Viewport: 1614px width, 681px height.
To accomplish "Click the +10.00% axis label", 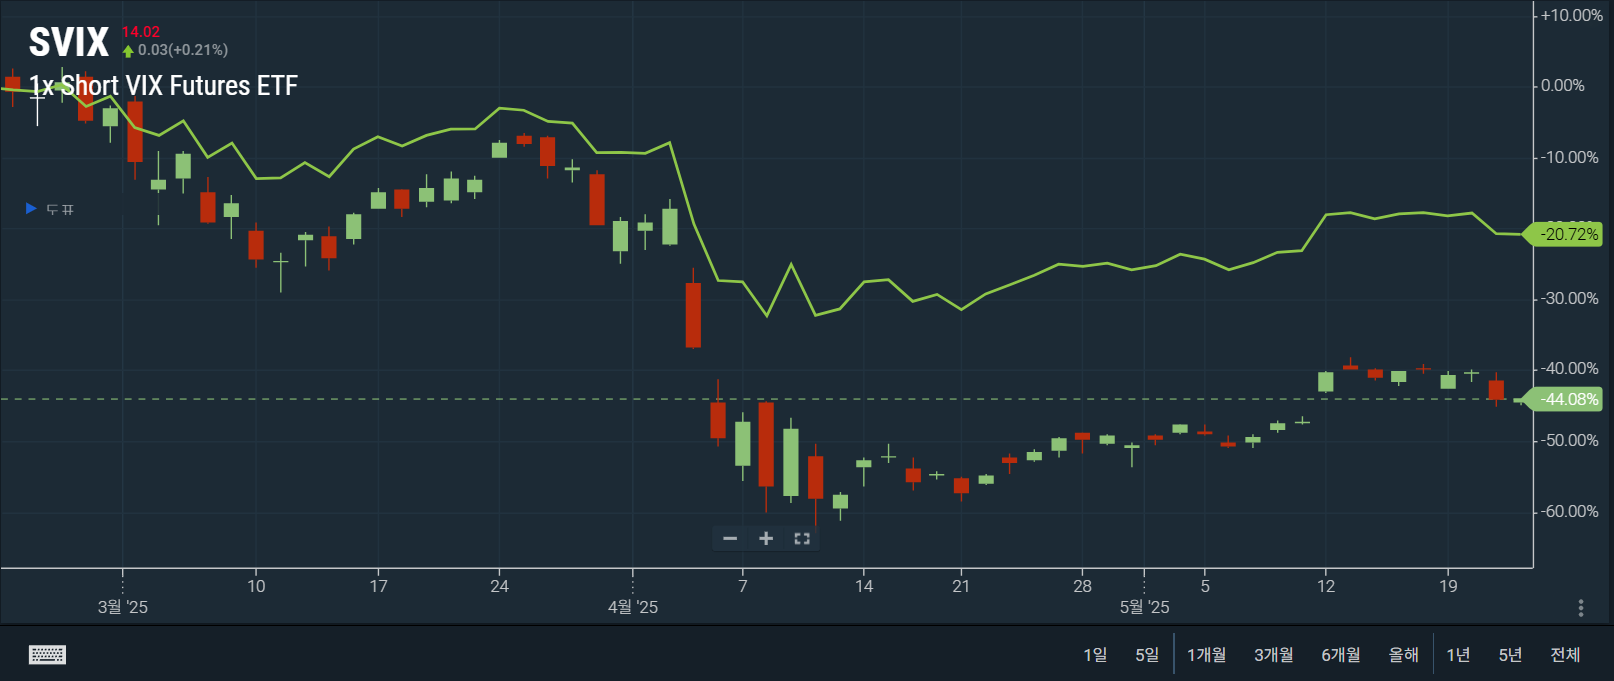I will pyautogui.click(x=1571, y=15).
